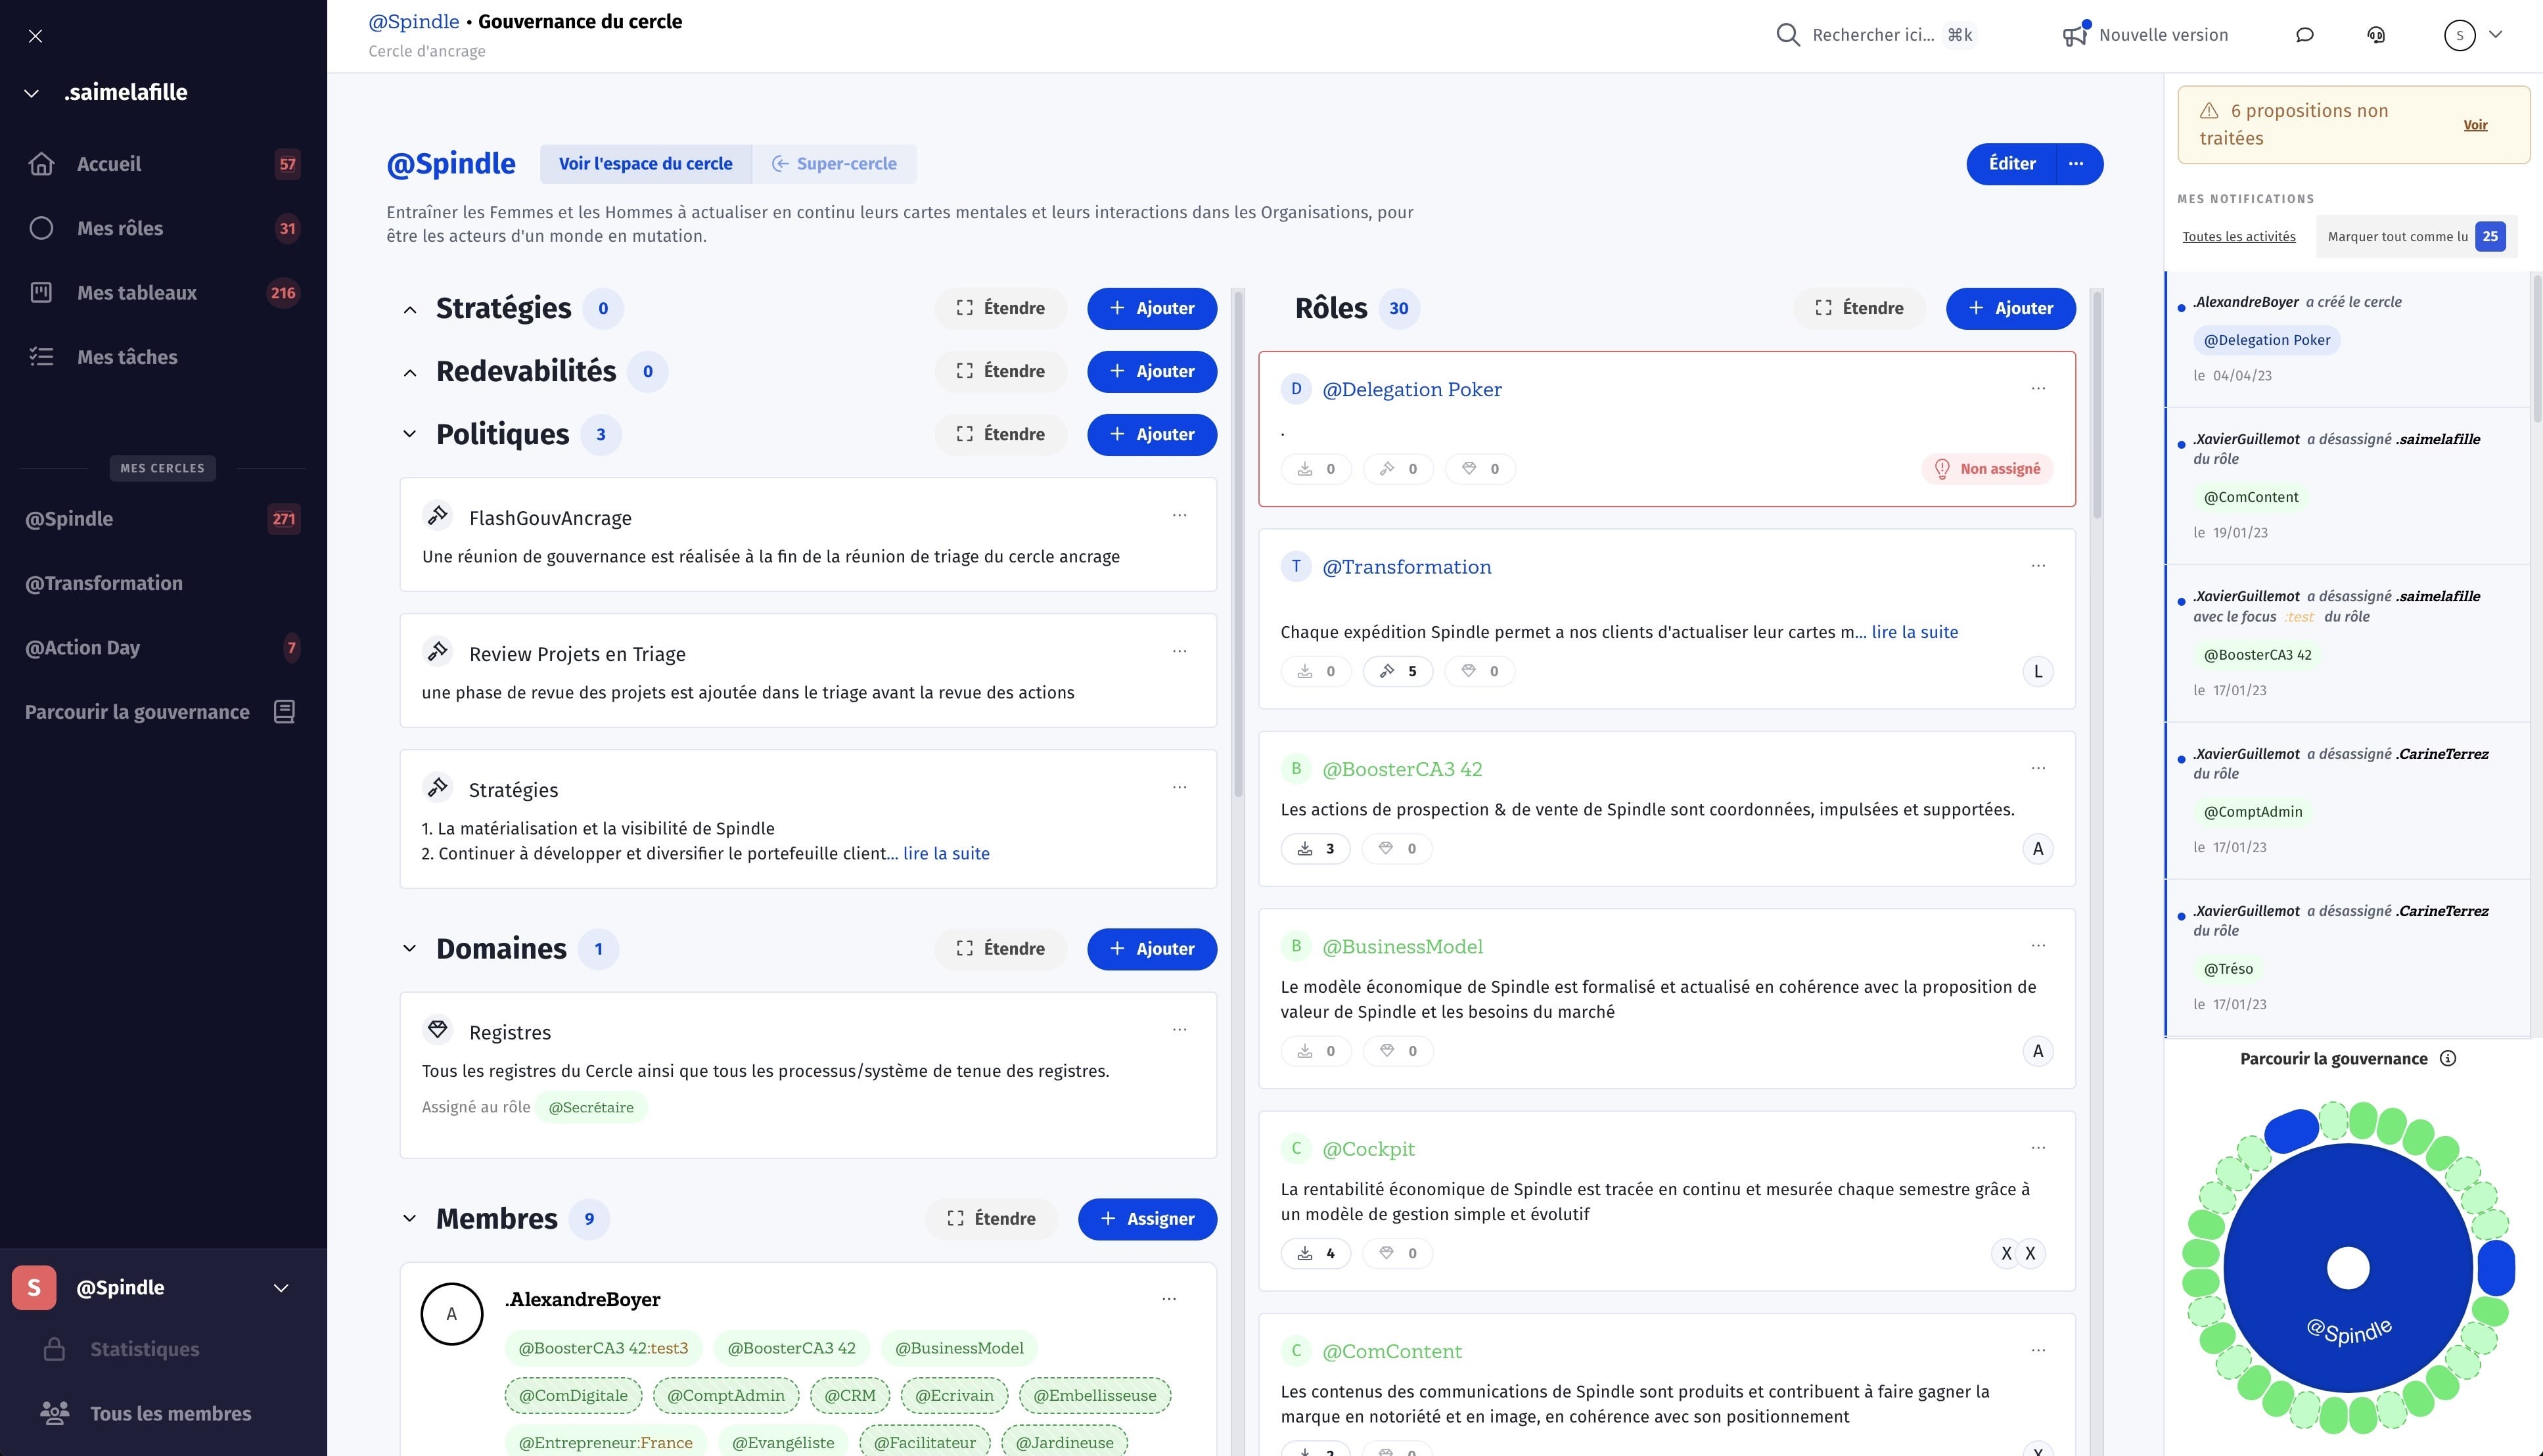Open the Parcourir la gouvernance book icon
This screenshot has height=1456, width=2543.
pos(284,712)
